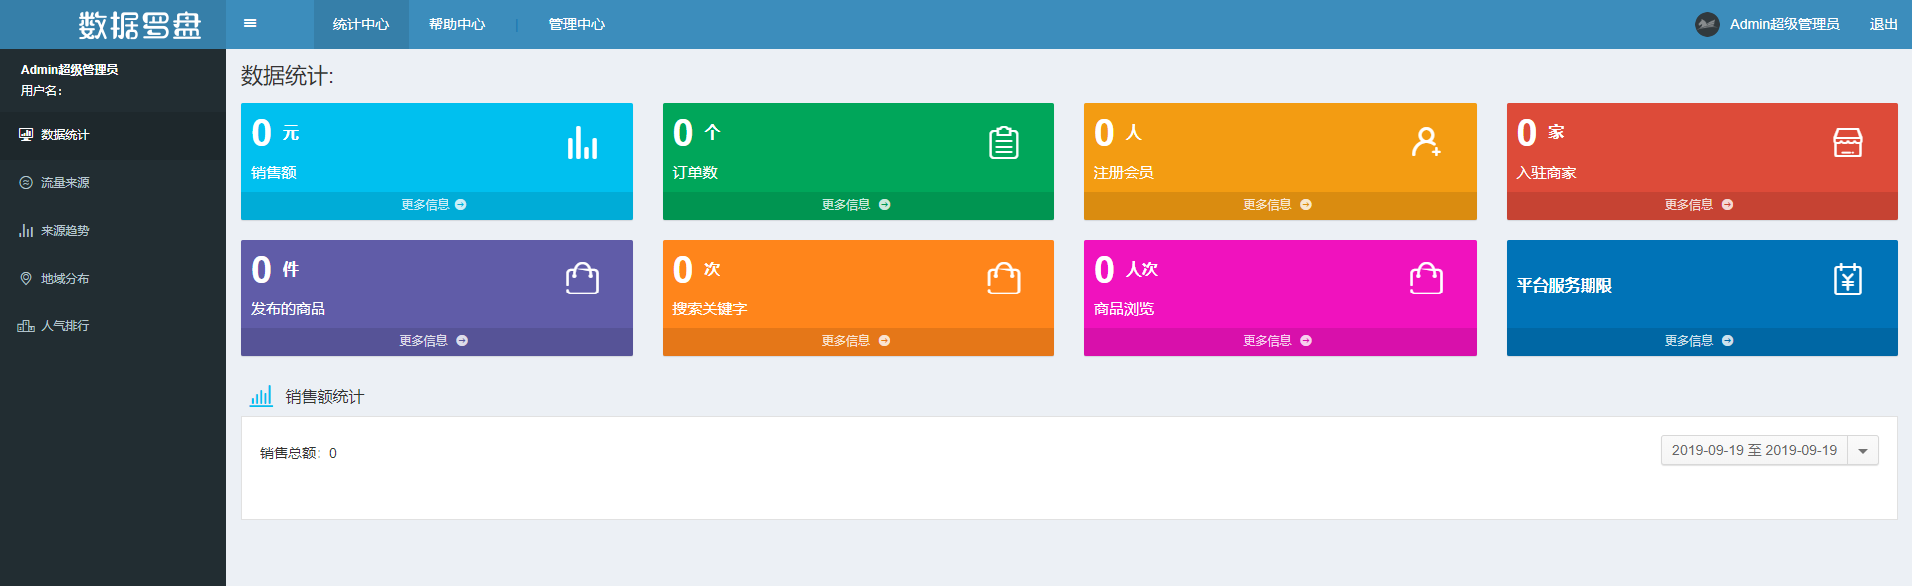The image size is (1912, 587).
Task: Click 退出 to log out
Action: point(1884,24)
